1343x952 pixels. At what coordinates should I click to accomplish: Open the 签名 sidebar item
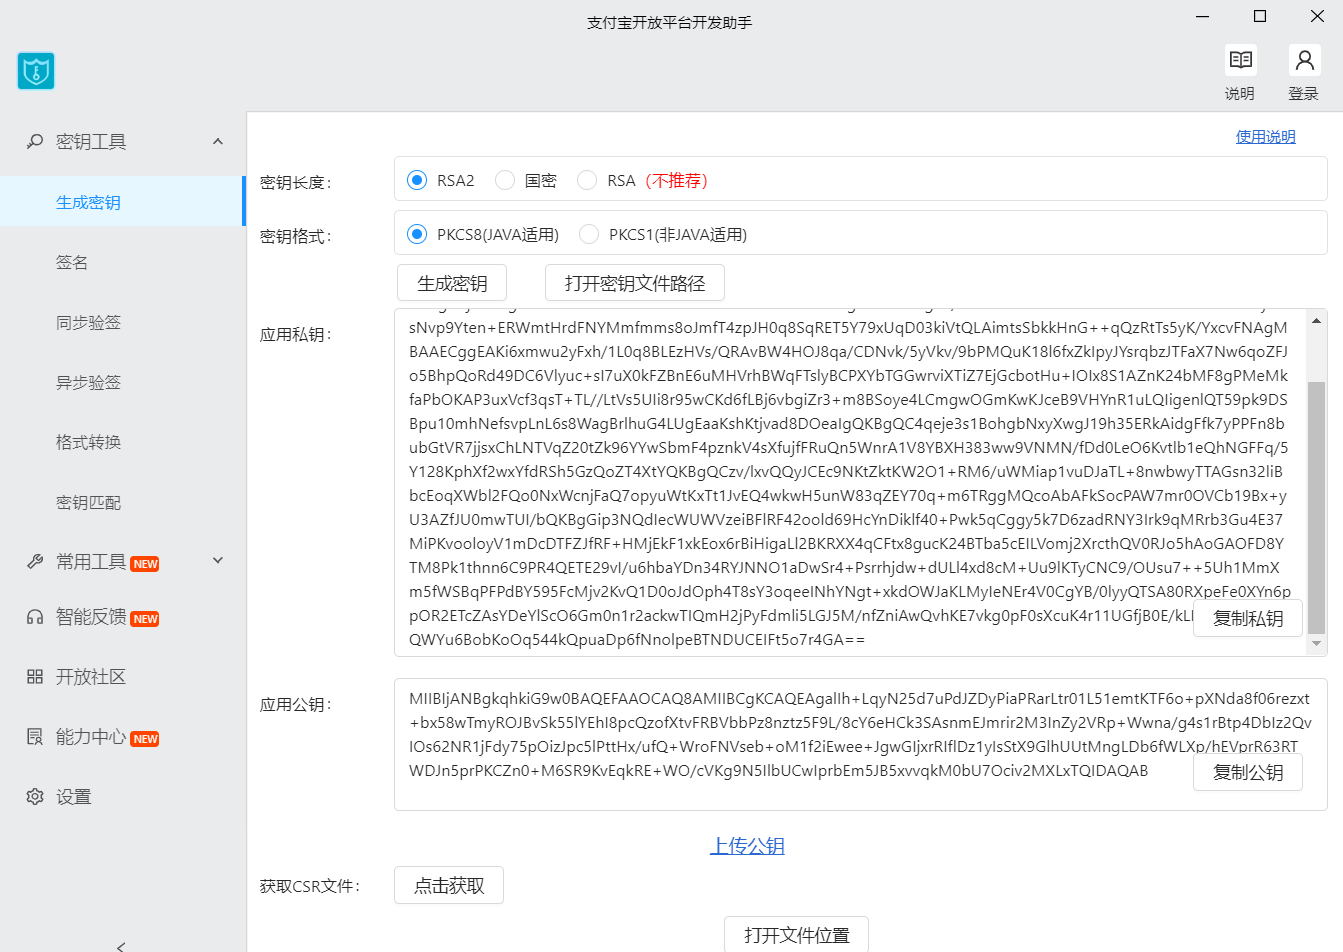click(x=122, y=262)
